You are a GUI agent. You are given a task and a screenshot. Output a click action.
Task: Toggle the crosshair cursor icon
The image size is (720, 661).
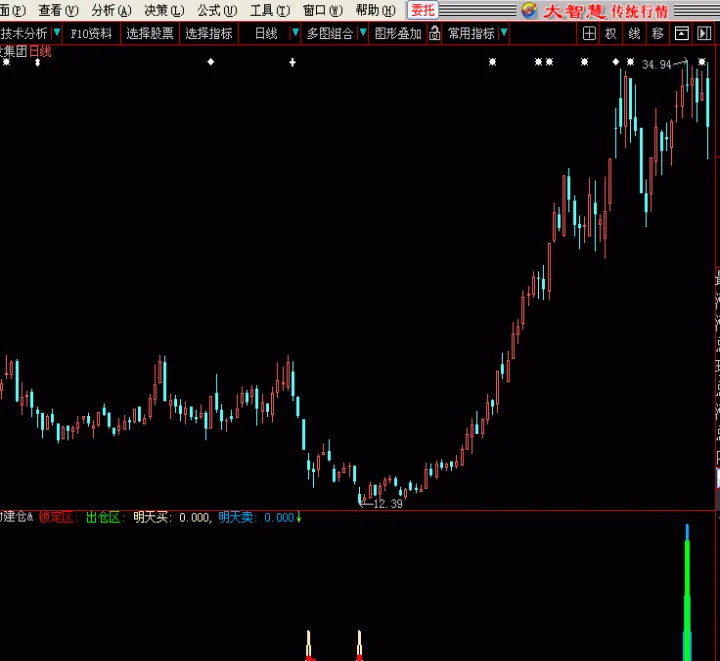coord(589,34)
